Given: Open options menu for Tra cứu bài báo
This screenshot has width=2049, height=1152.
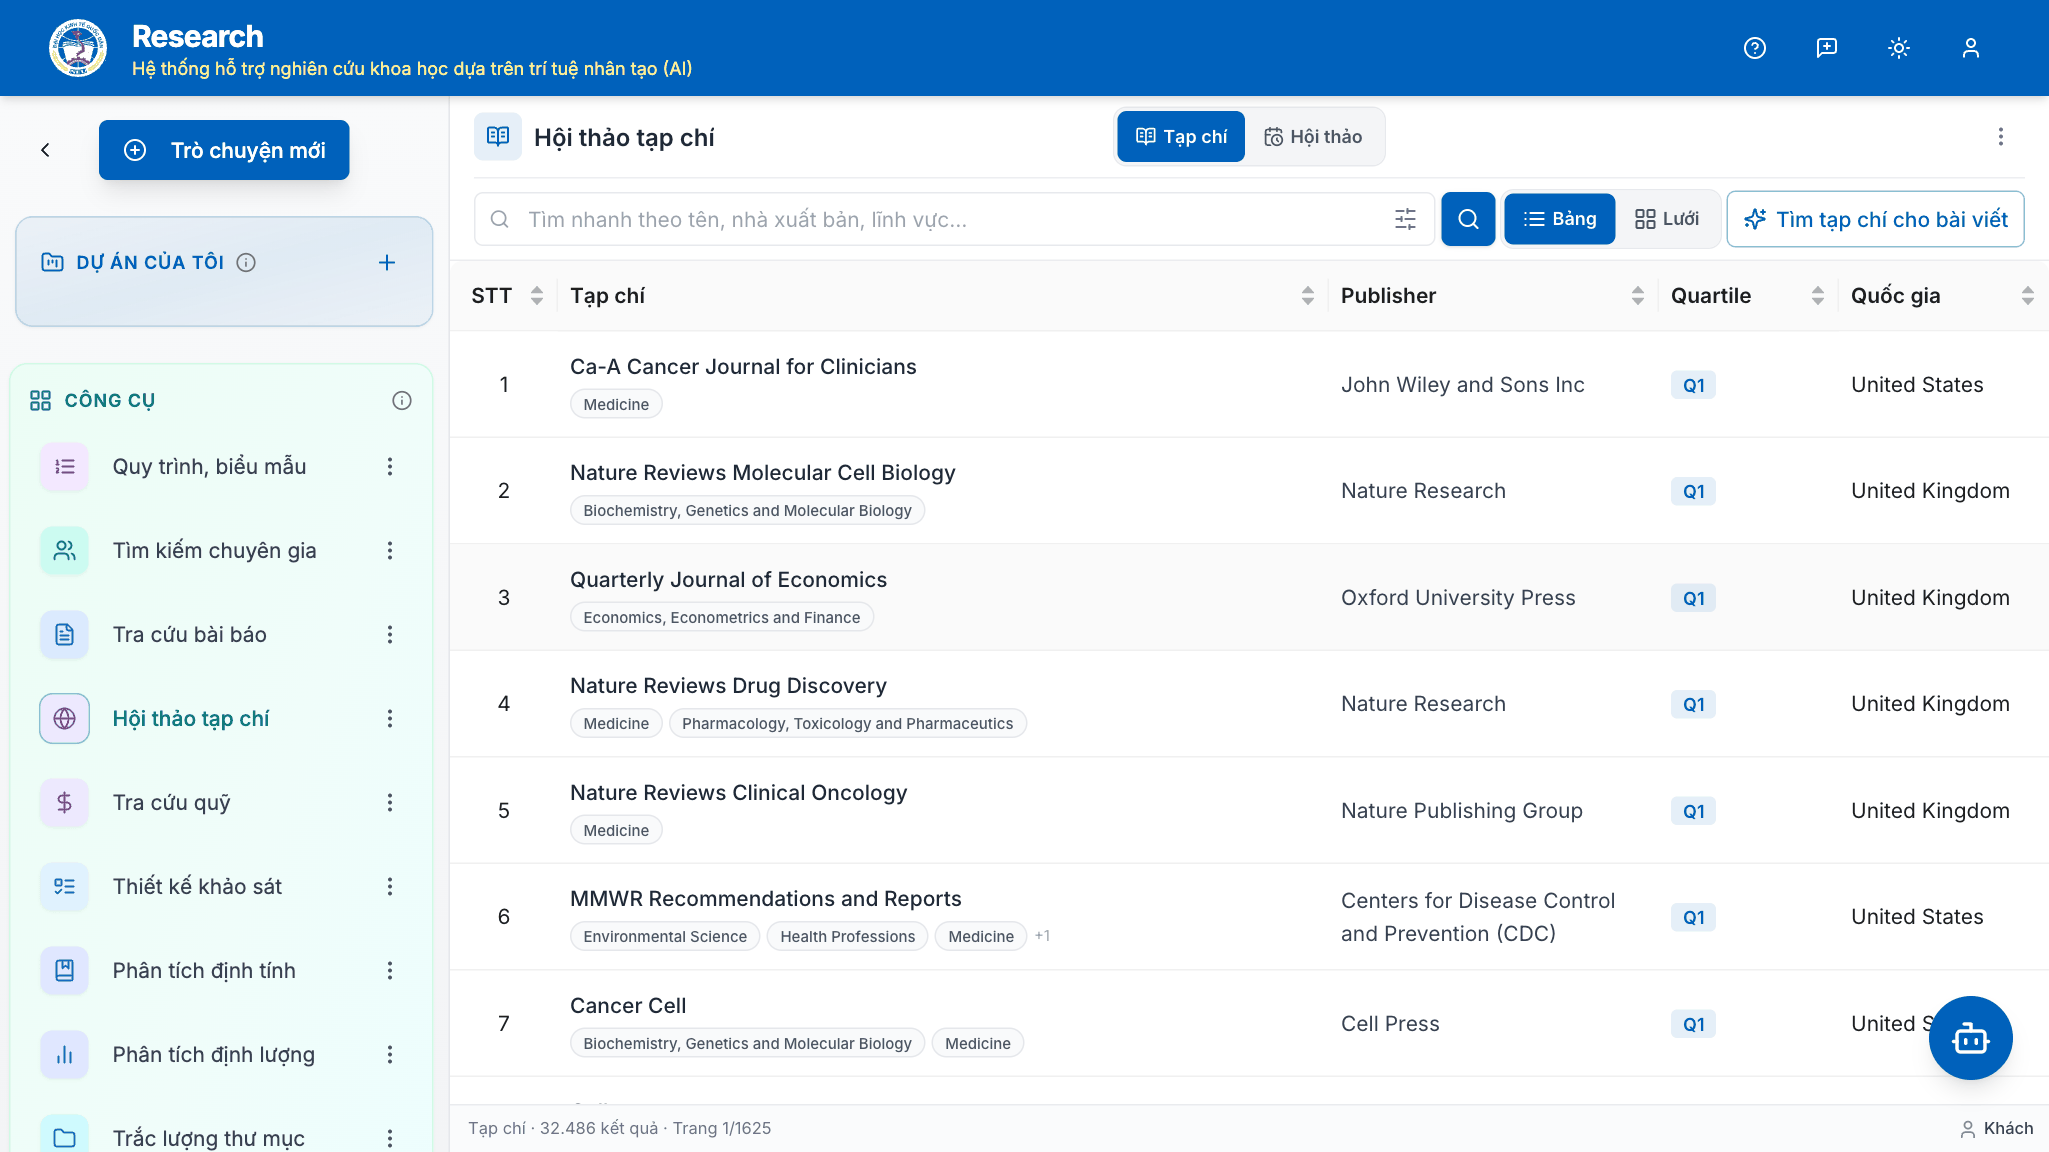Looking at the screenshot, I should [x=390, y=635].
